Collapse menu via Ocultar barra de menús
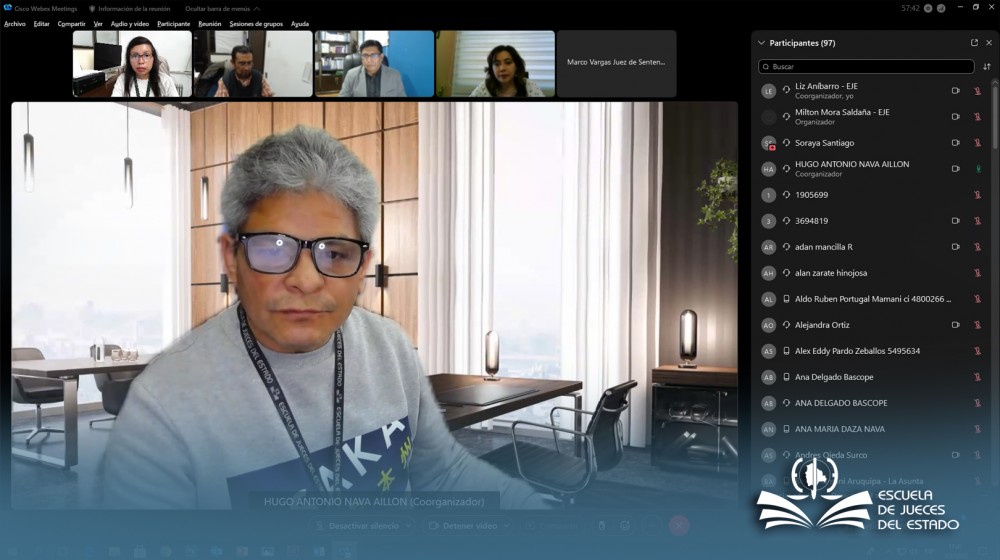 [222, 8]
